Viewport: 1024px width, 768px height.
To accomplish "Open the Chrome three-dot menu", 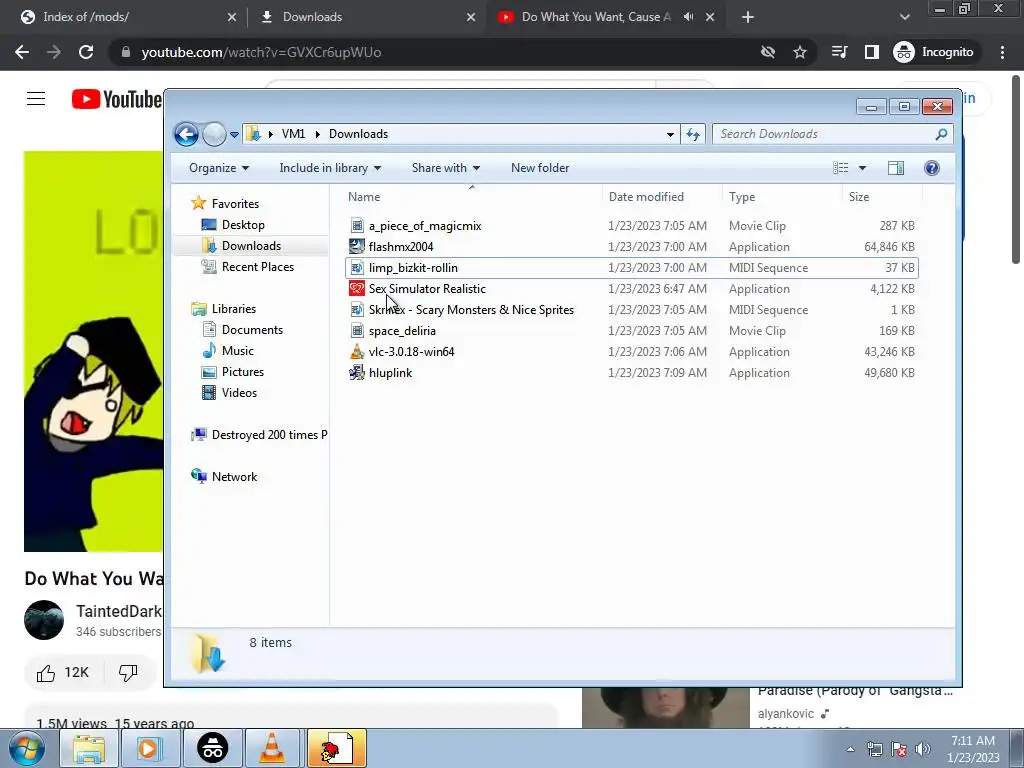I will [1002, 52].
